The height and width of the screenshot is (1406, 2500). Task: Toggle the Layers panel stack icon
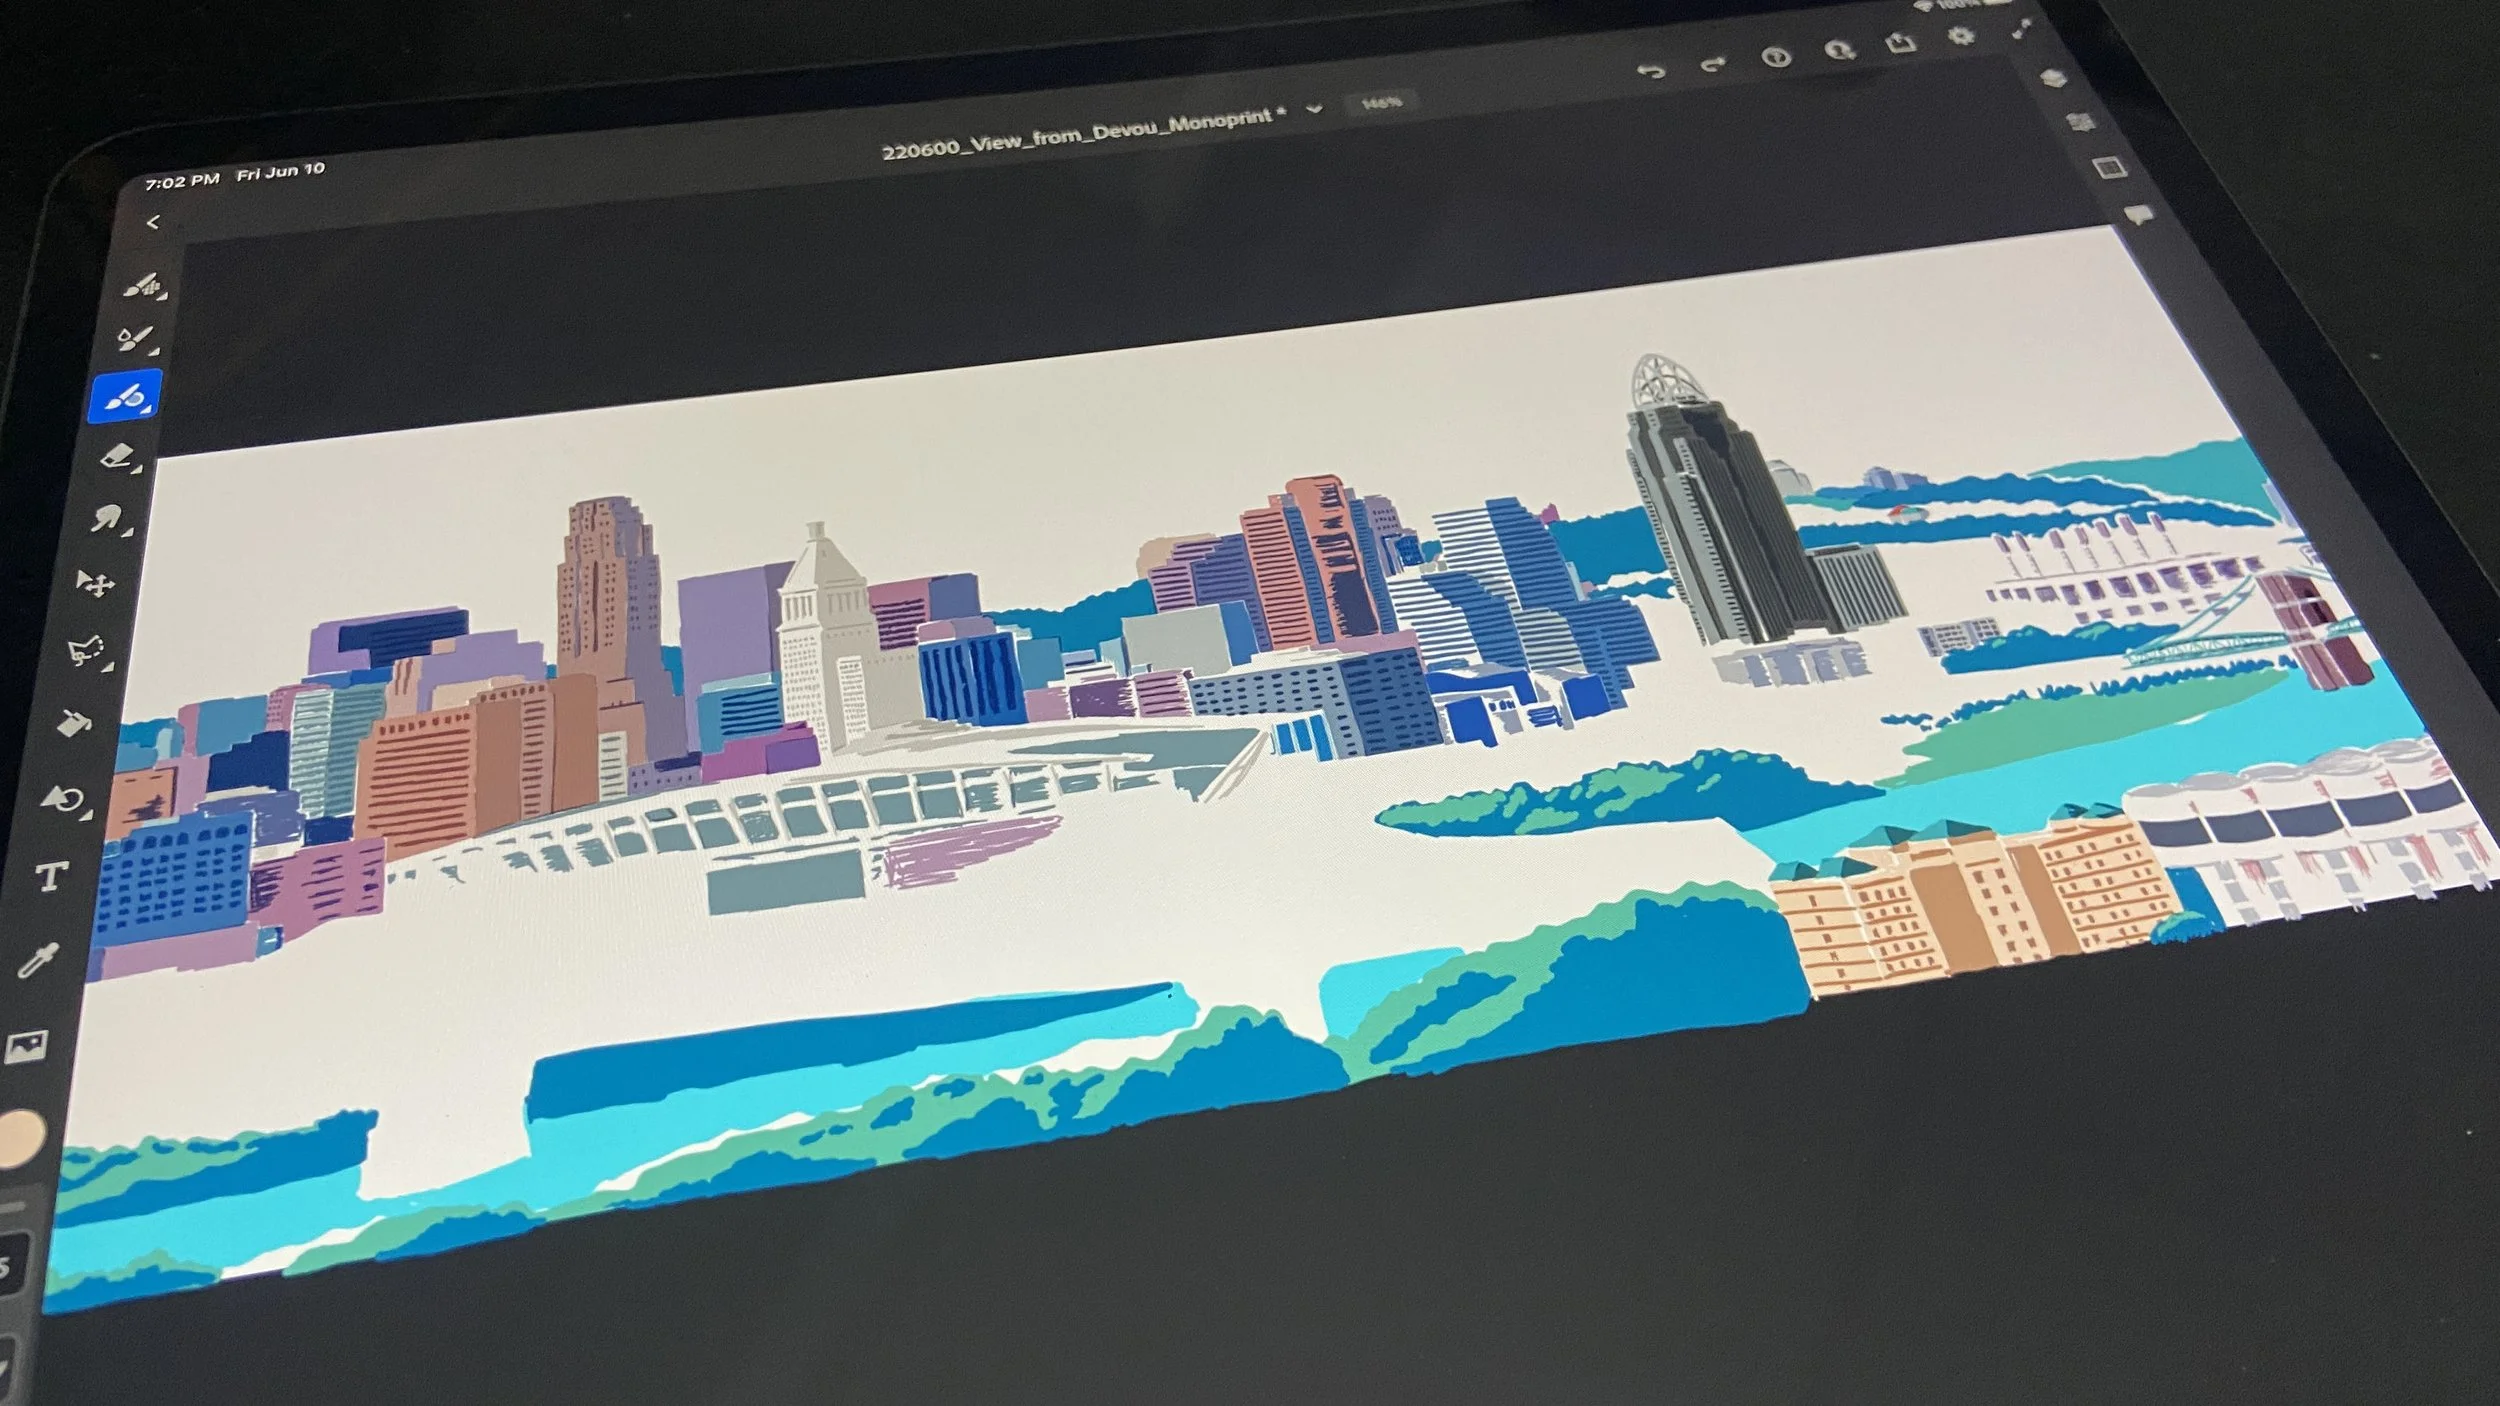click(x=2052, y=78)
